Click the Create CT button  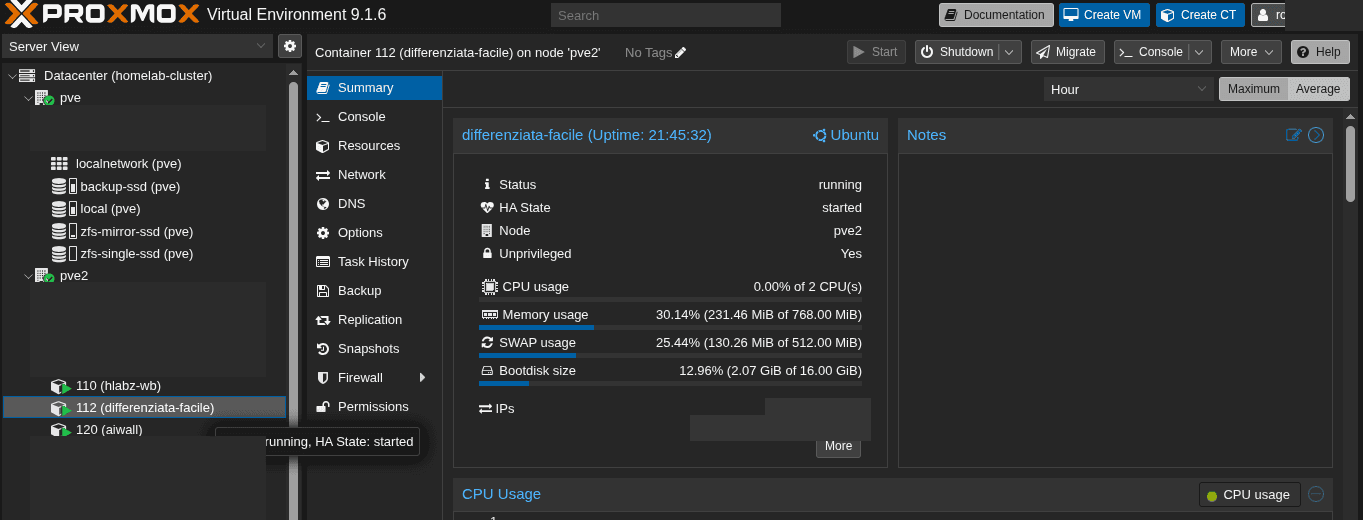click(1199, 15)
